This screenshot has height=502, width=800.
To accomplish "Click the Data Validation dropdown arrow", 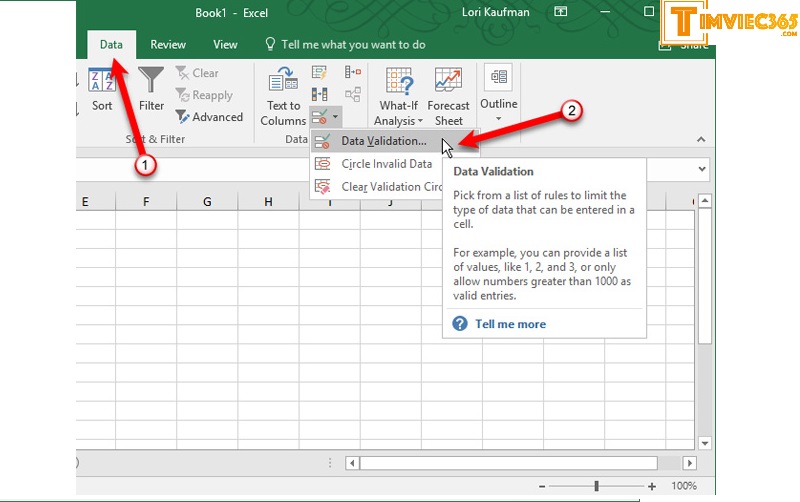I will pos(336,118).
